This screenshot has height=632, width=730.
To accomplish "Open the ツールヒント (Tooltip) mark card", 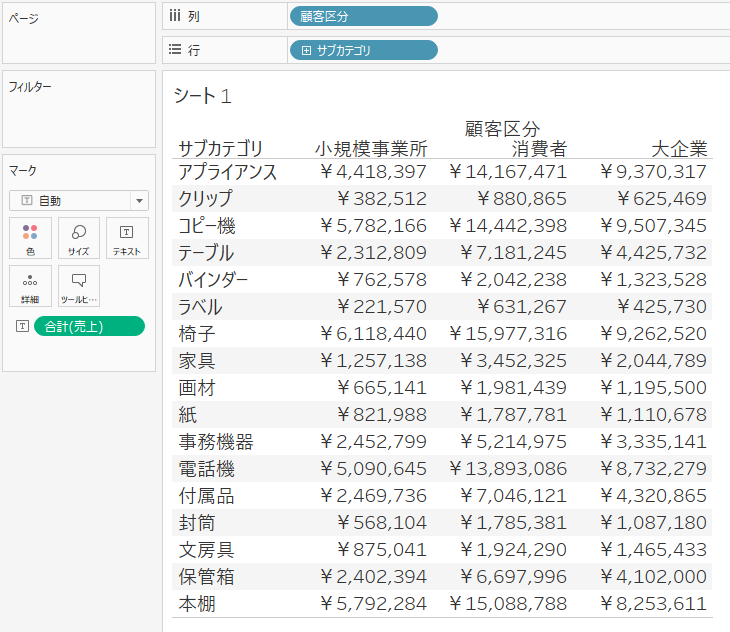I will click(x=78, y=286).
